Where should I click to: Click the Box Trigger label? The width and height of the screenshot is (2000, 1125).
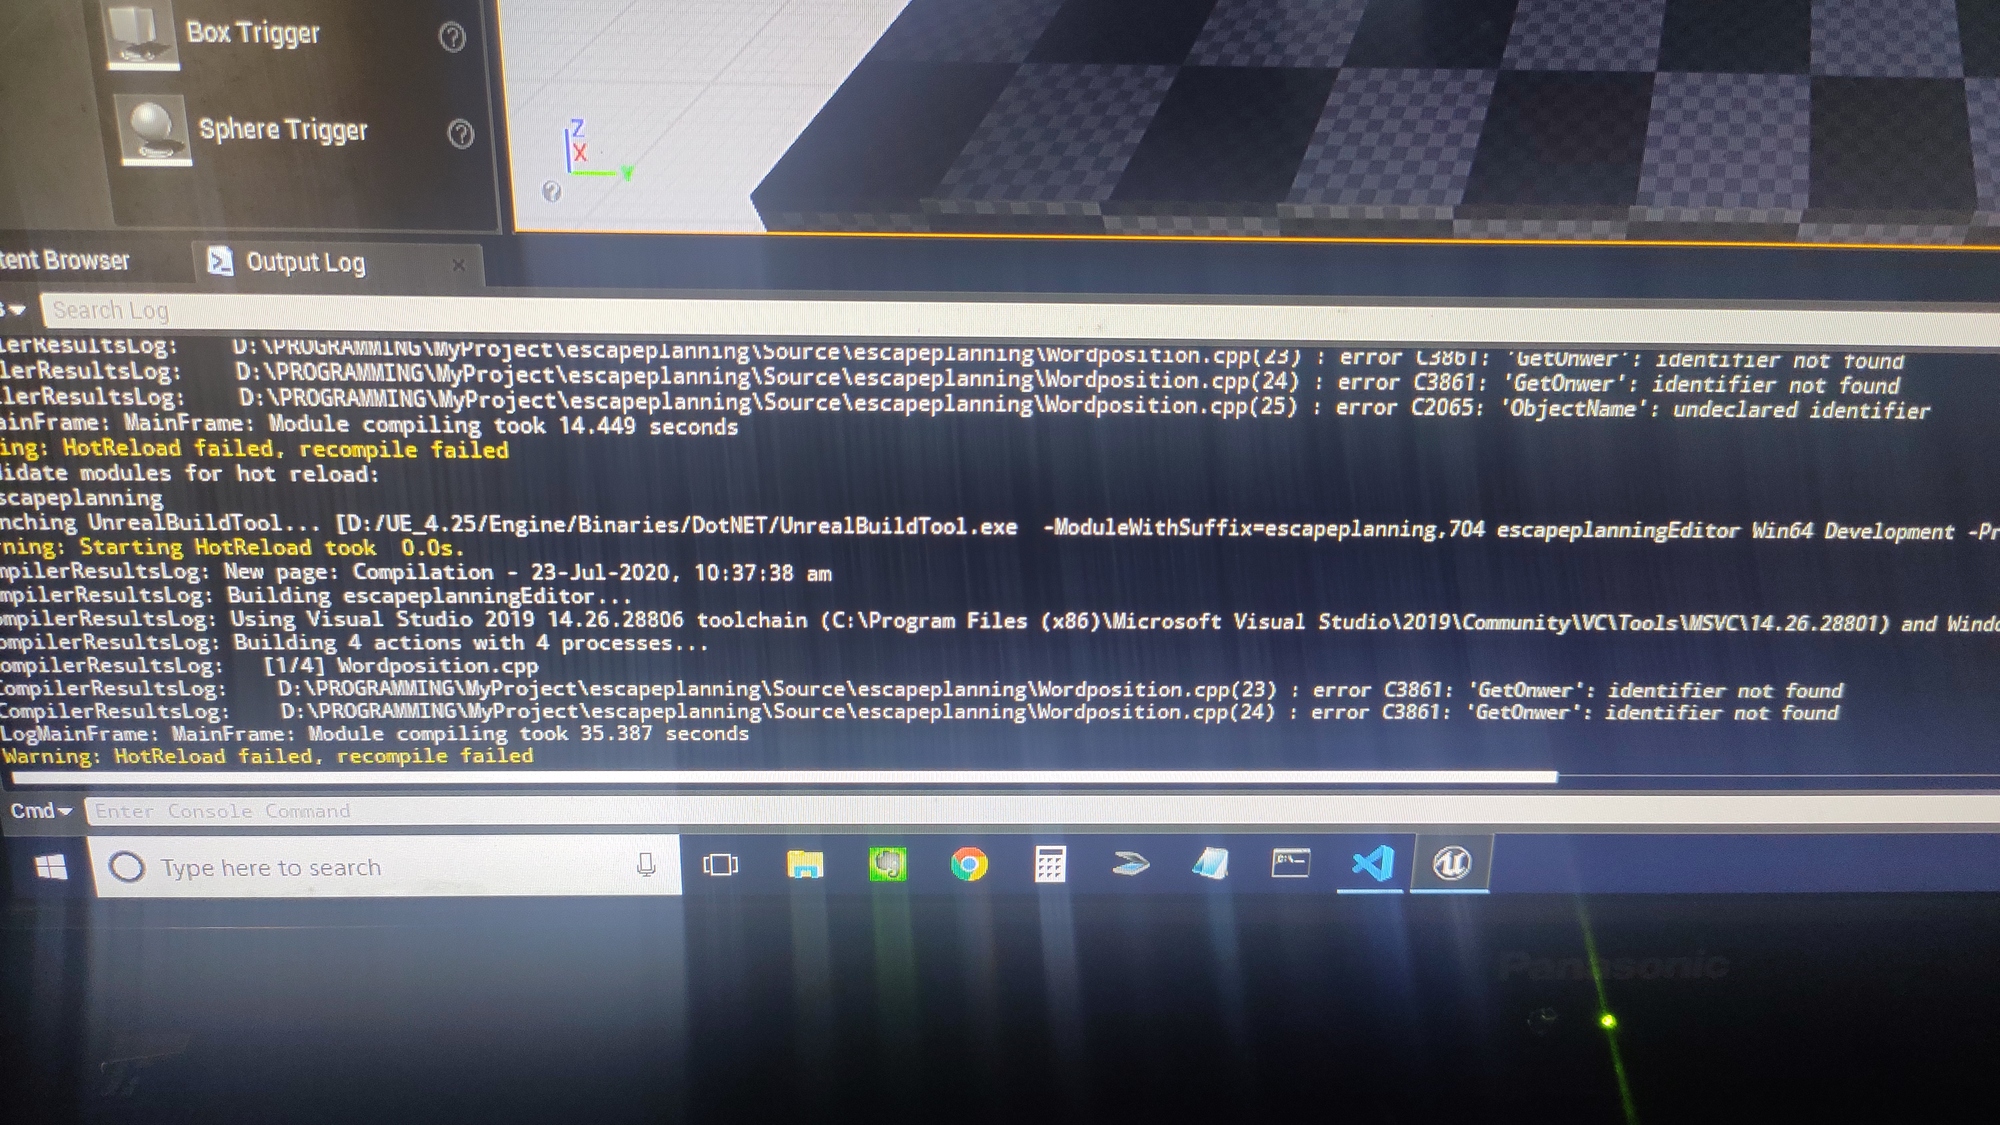point(253,33)
